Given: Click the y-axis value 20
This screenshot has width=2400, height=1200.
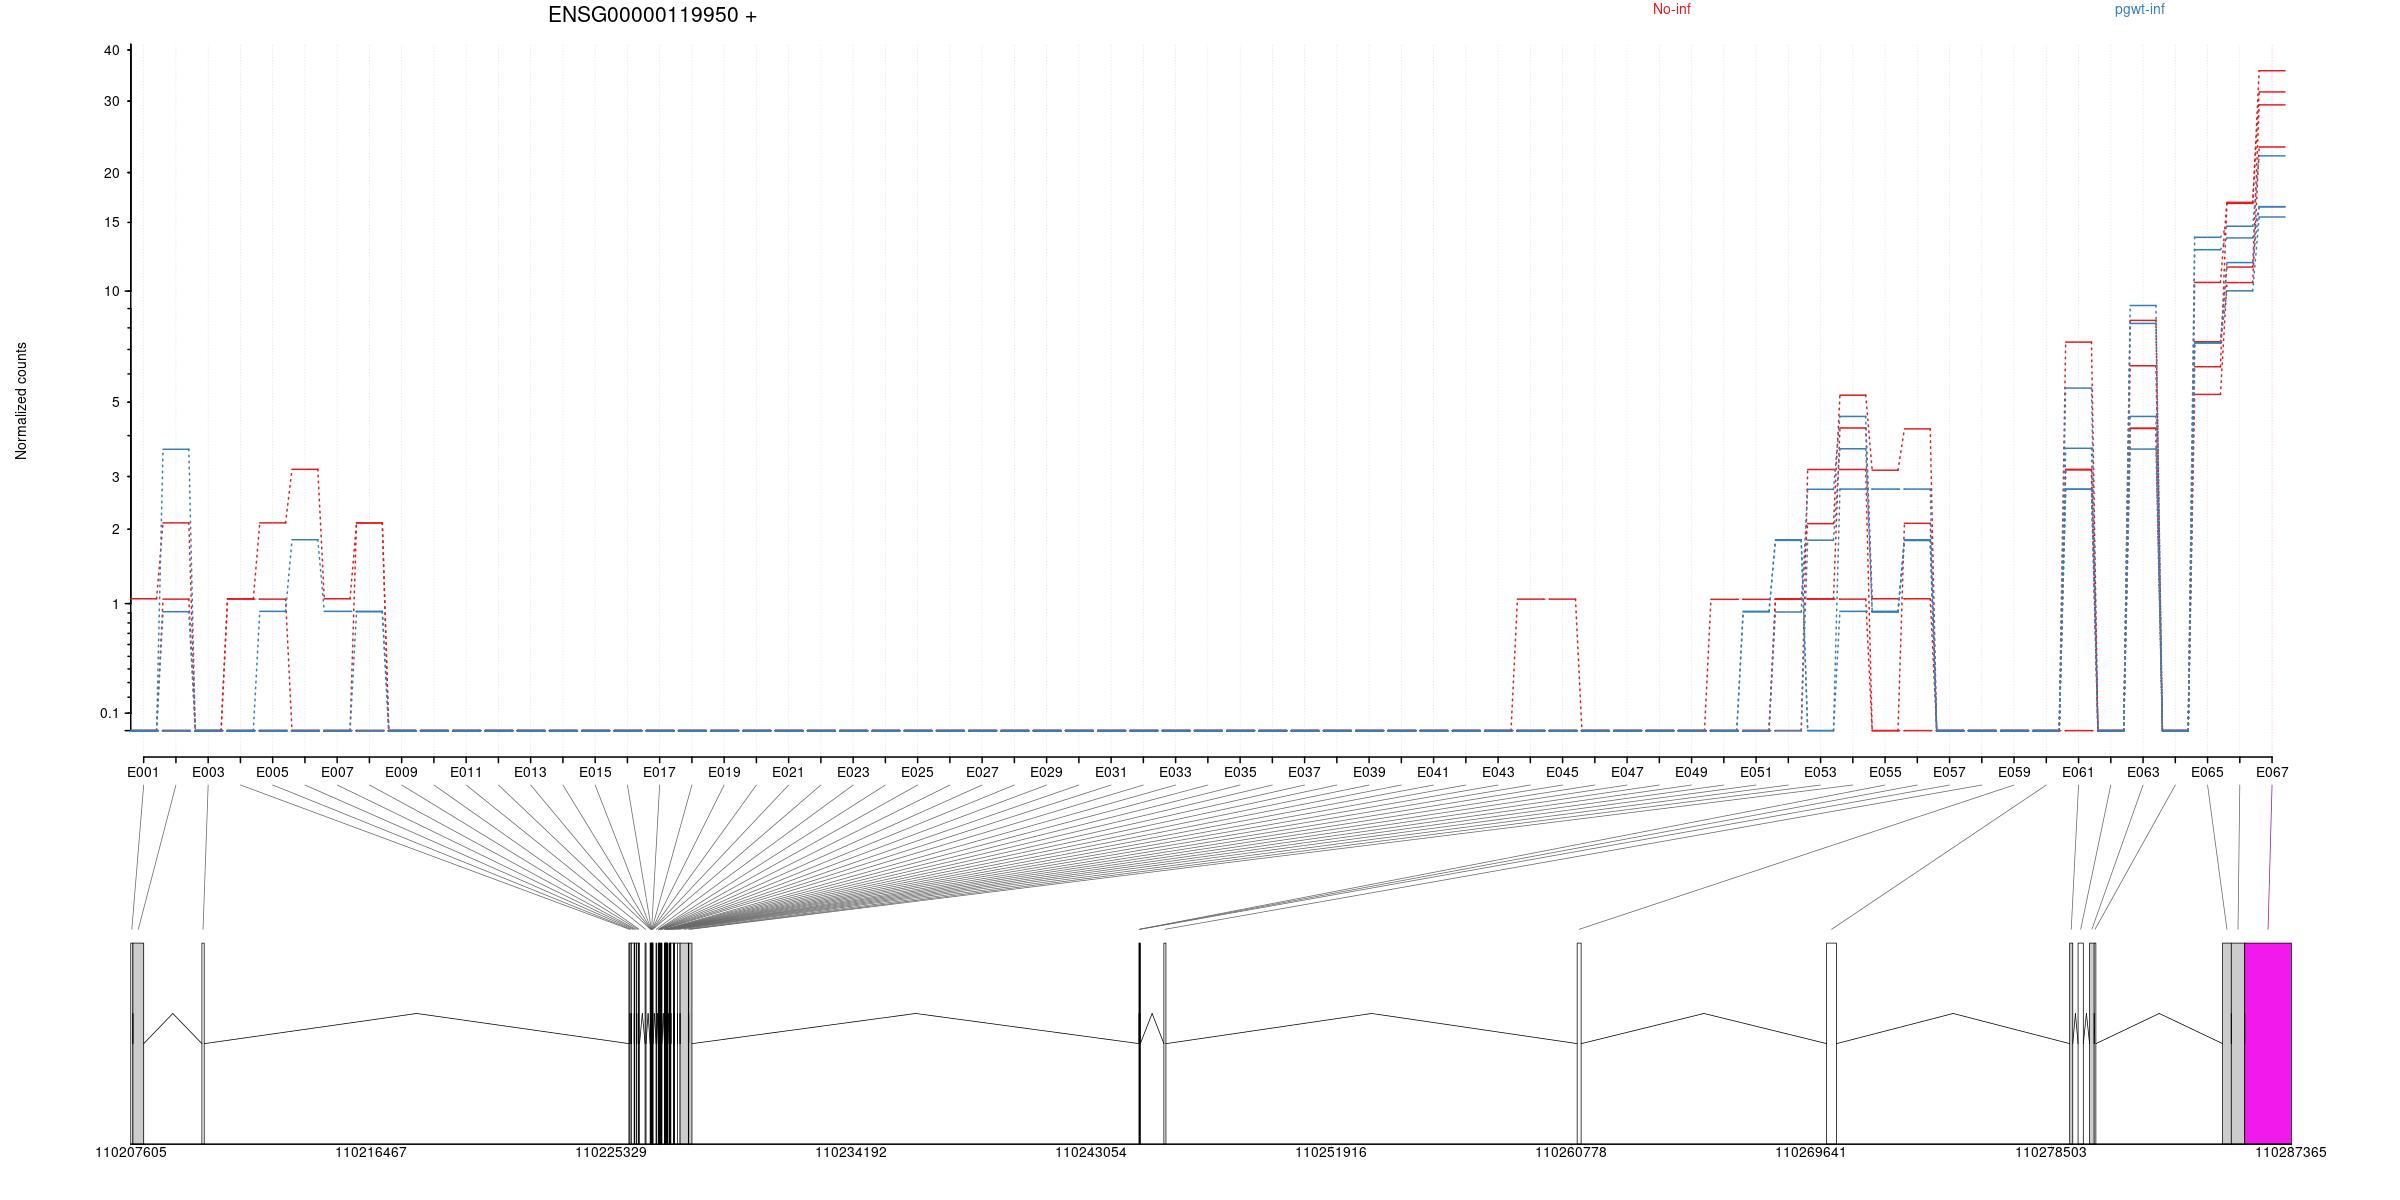Looking at the screenshot, I should 111,173.
